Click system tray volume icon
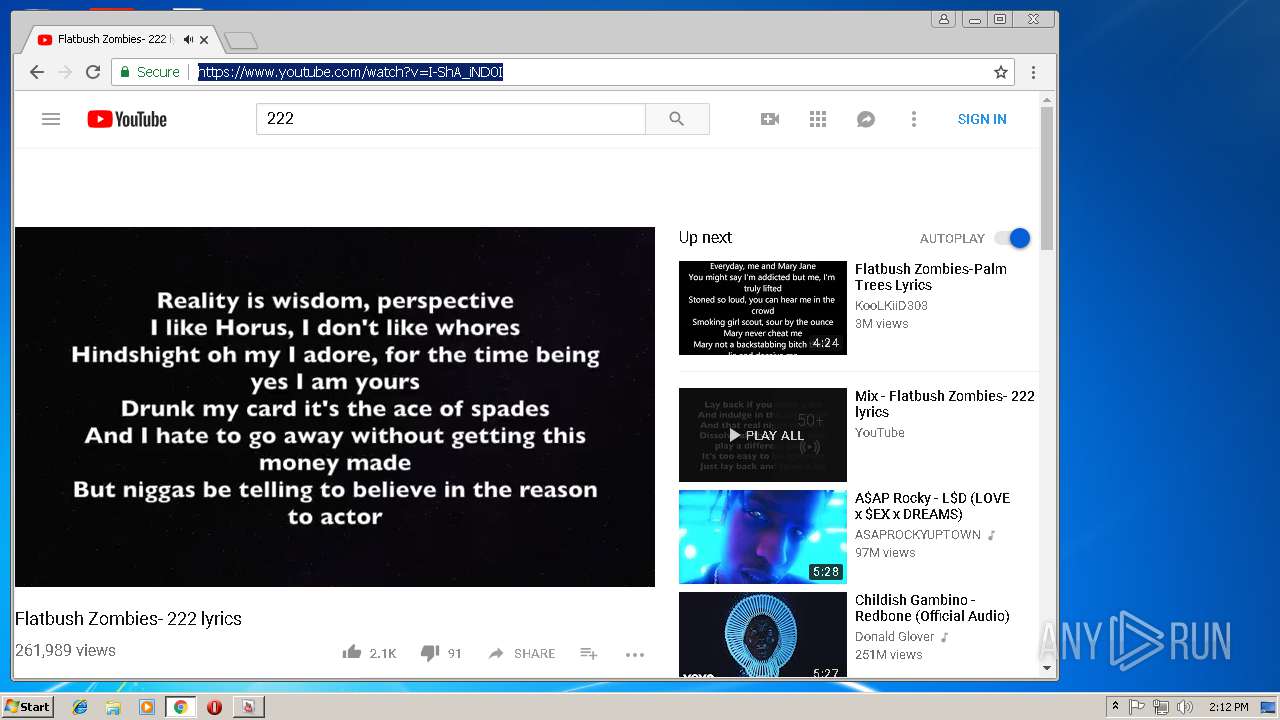The width and height of the screenshot is (1280, 720). 1185,707
